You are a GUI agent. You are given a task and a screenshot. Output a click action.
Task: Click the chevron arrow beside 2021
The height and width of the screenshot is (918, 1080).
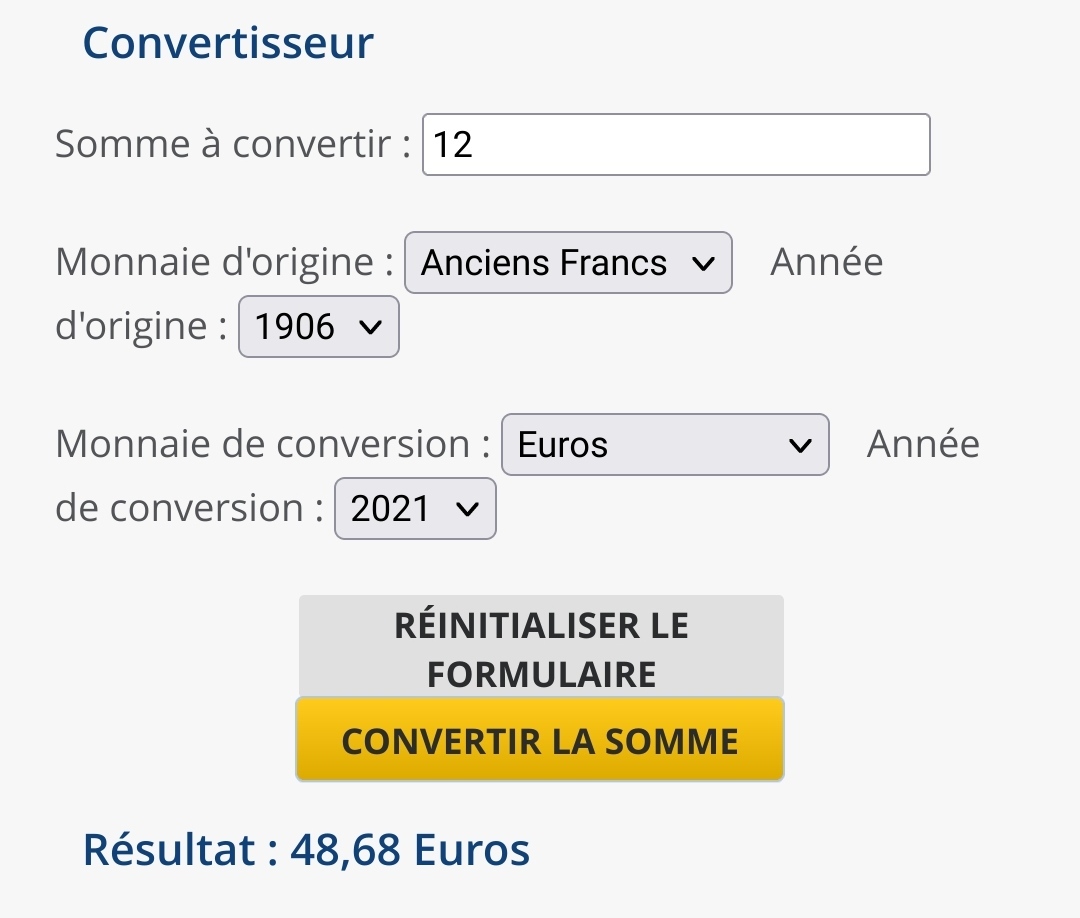click(467, 509)
